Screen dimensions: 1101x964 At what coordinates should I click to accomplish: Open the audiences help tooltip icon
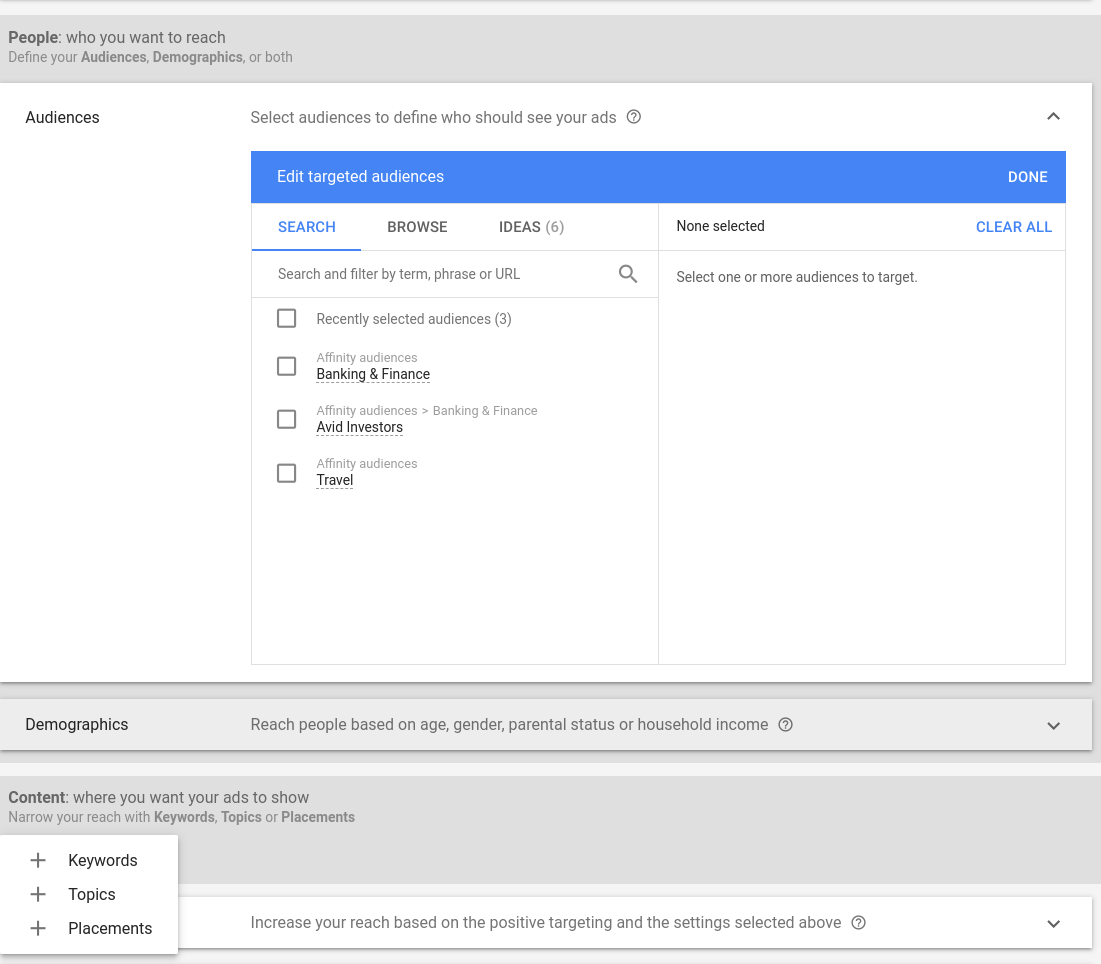[634, 117]
